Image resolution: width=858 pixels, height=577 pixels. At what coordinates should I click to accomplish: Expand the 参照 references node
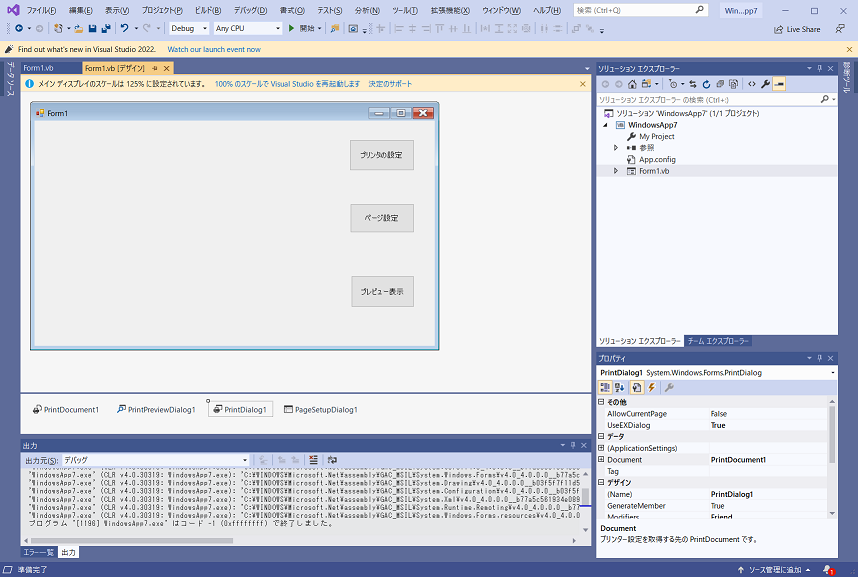click(616, 148)
